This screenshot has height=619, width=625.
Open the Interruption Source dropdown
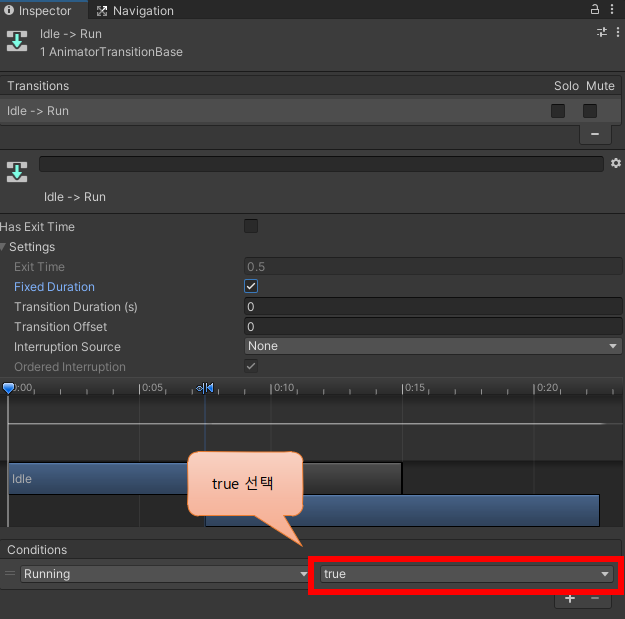433,346
